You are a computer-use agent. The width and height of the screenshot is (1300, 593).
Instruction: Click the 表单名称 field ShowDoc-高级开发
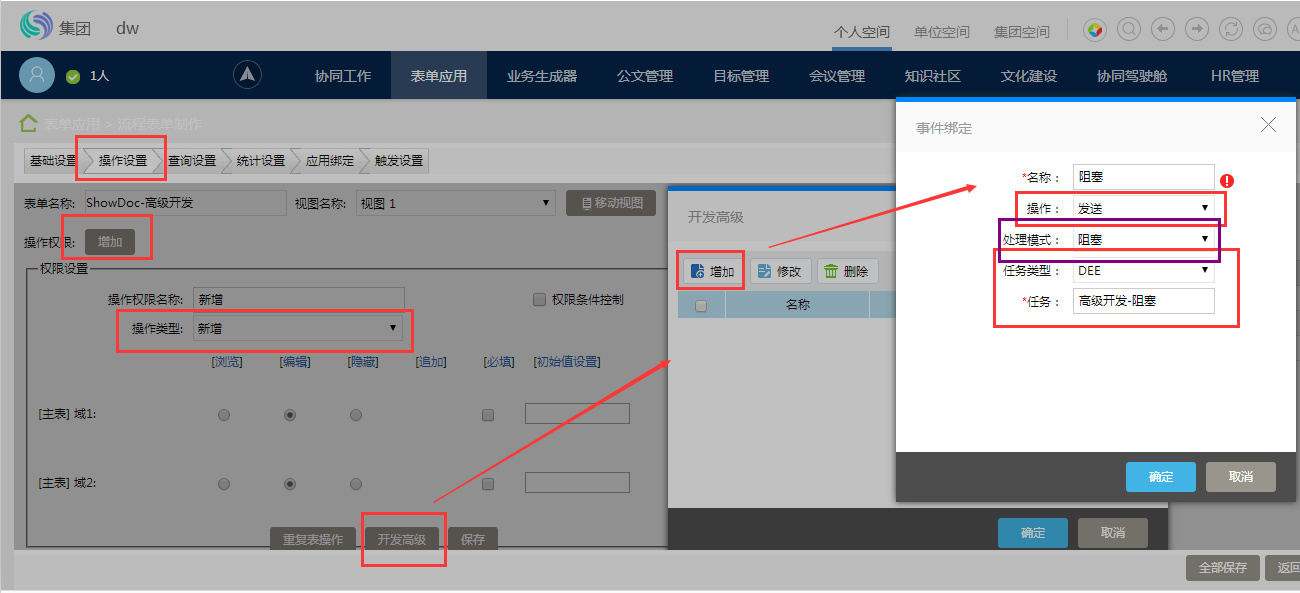pos(185,203)
